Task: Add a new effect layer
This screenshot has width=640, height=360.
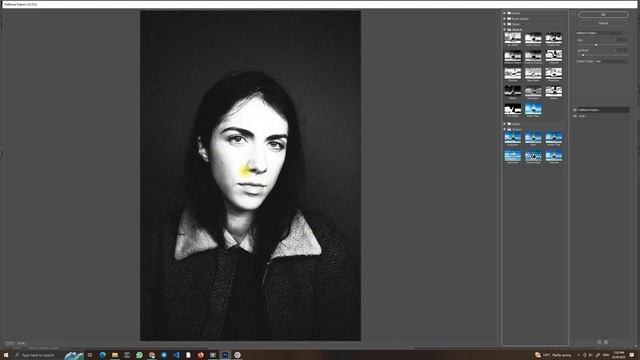Action: [599, 342]
